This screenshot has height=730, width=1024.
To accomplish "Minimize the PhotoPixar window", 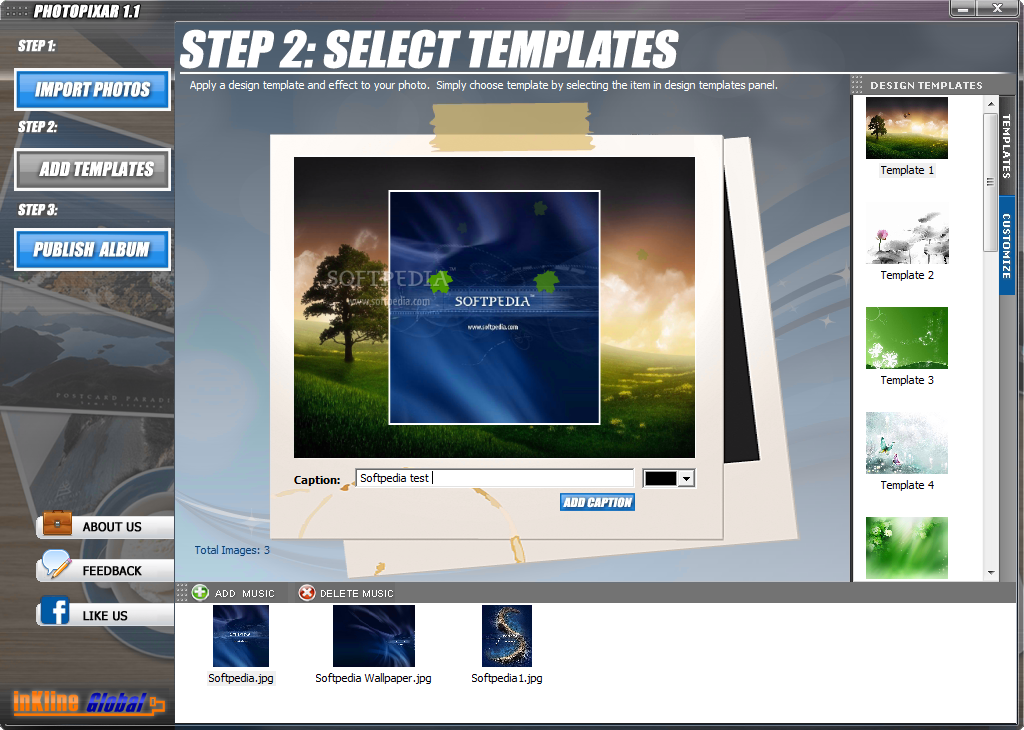I will (963, 8).
